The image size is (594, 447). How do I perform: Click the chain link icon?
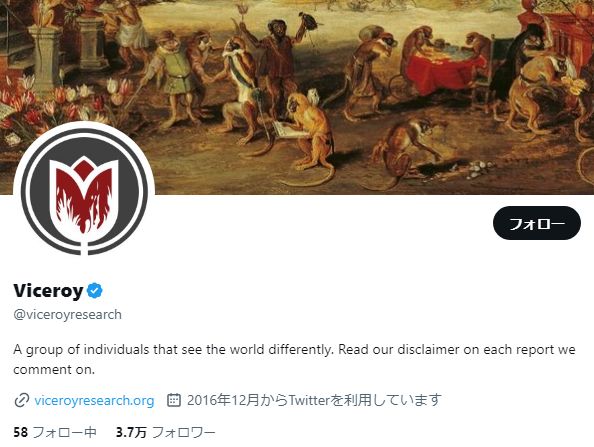(x=22, y=400)
